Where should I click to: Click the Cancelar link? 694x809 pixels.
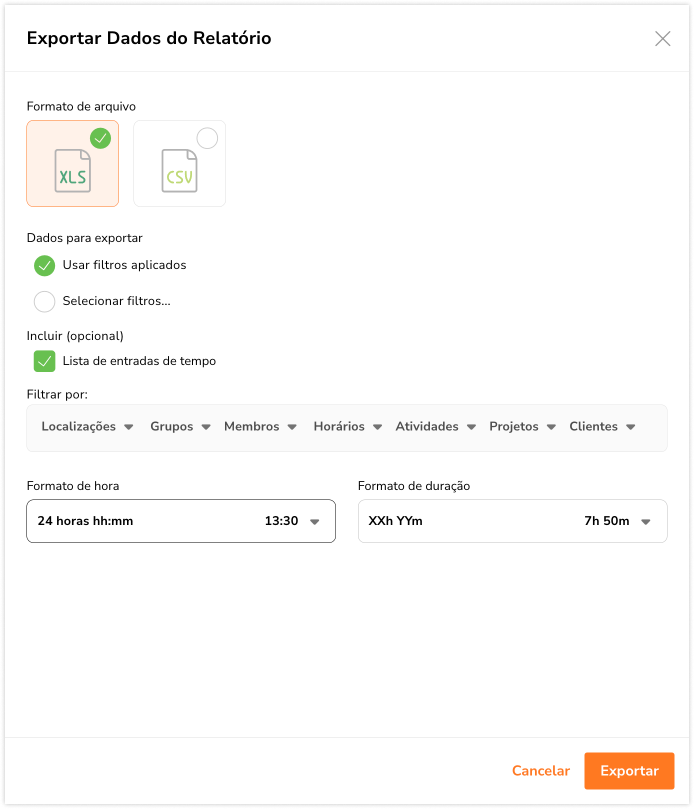(540, 771)
